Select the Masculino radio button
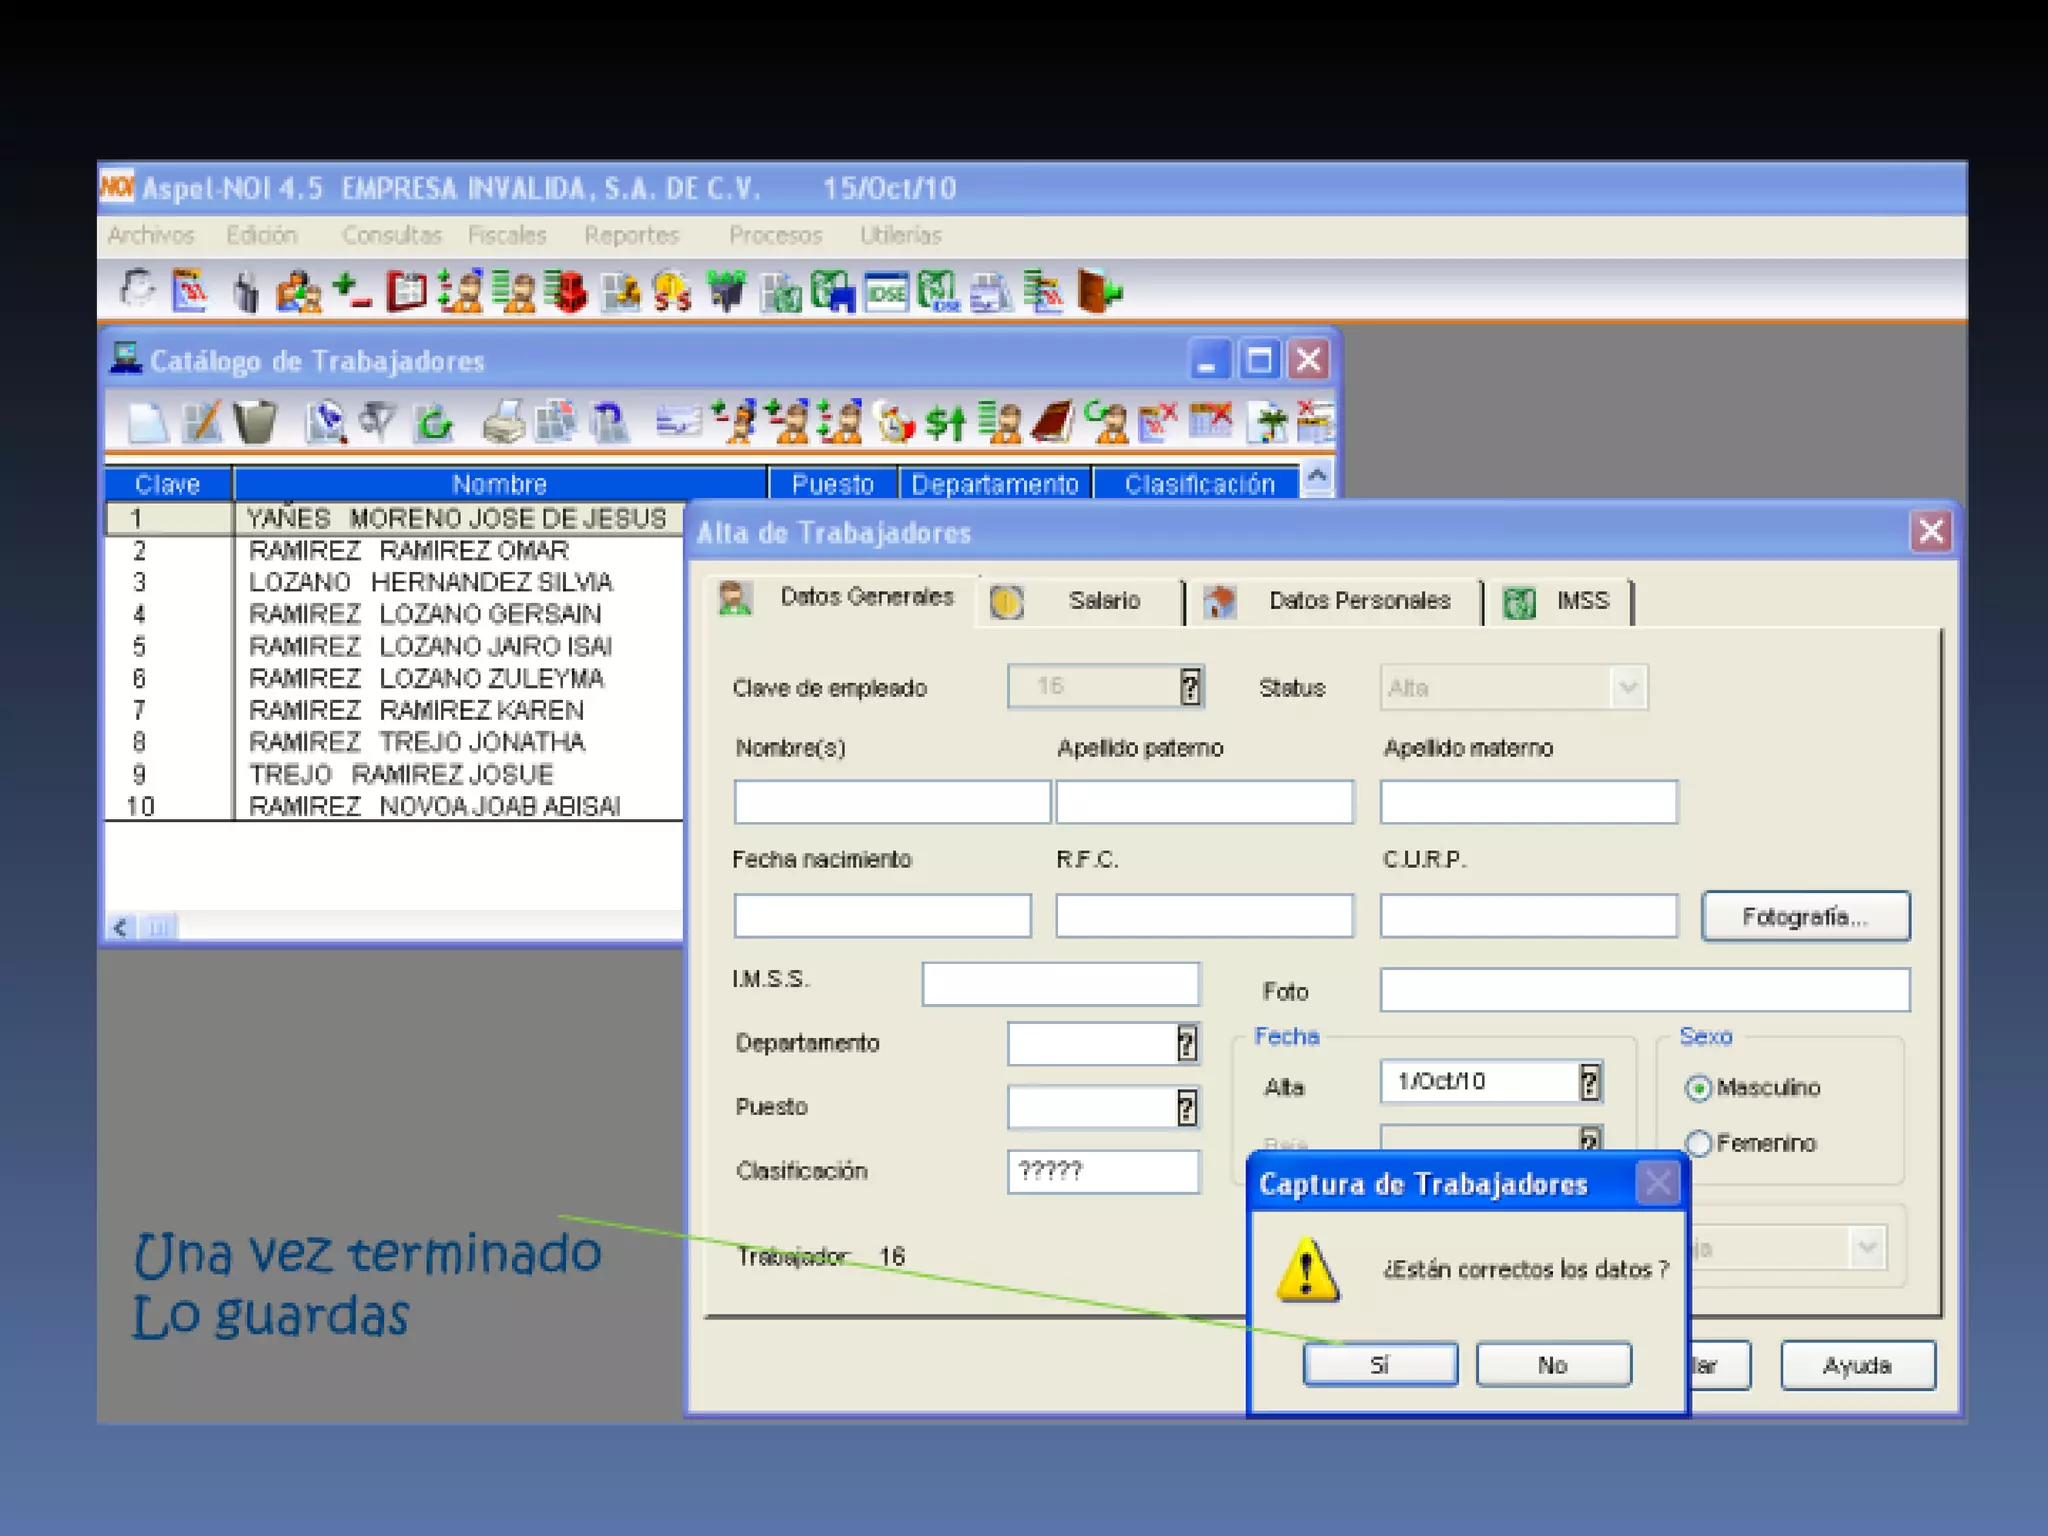 pyautogui.click(x=1698, y=1088)
